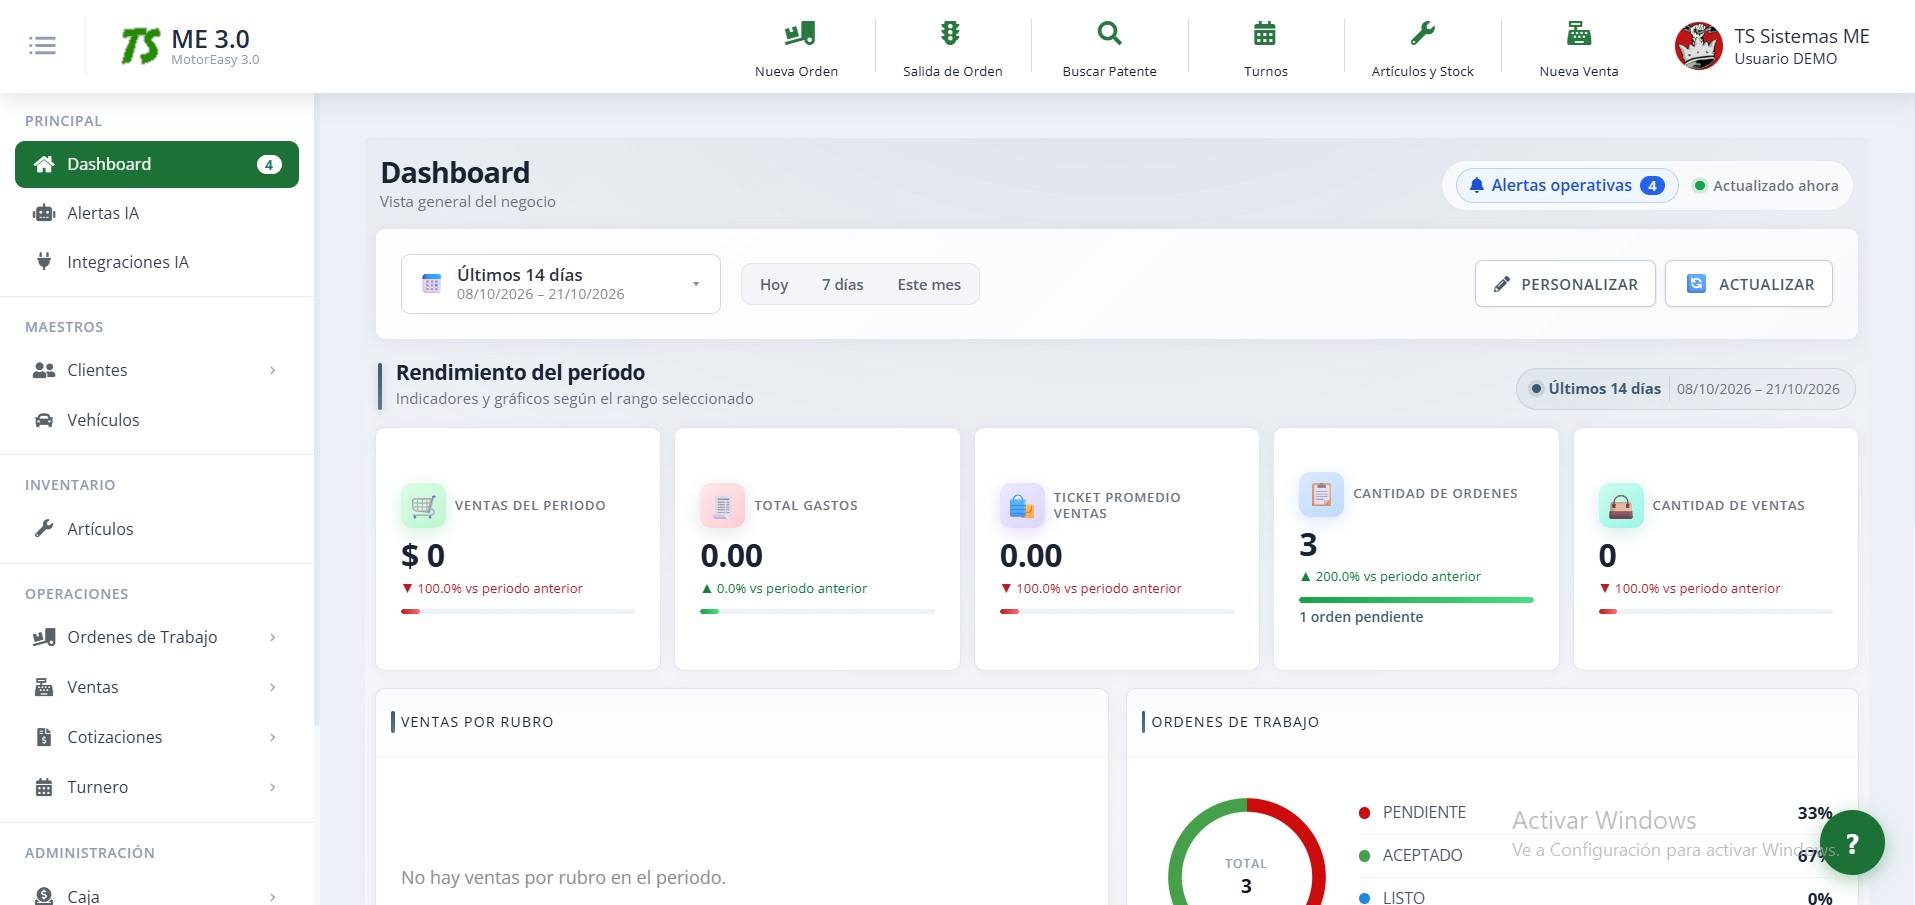The width and height of the screenshot is (1915, 905).
Task: Click the Ticket Promedio Ventas bag icon
Action: [x=1022, y=505]
